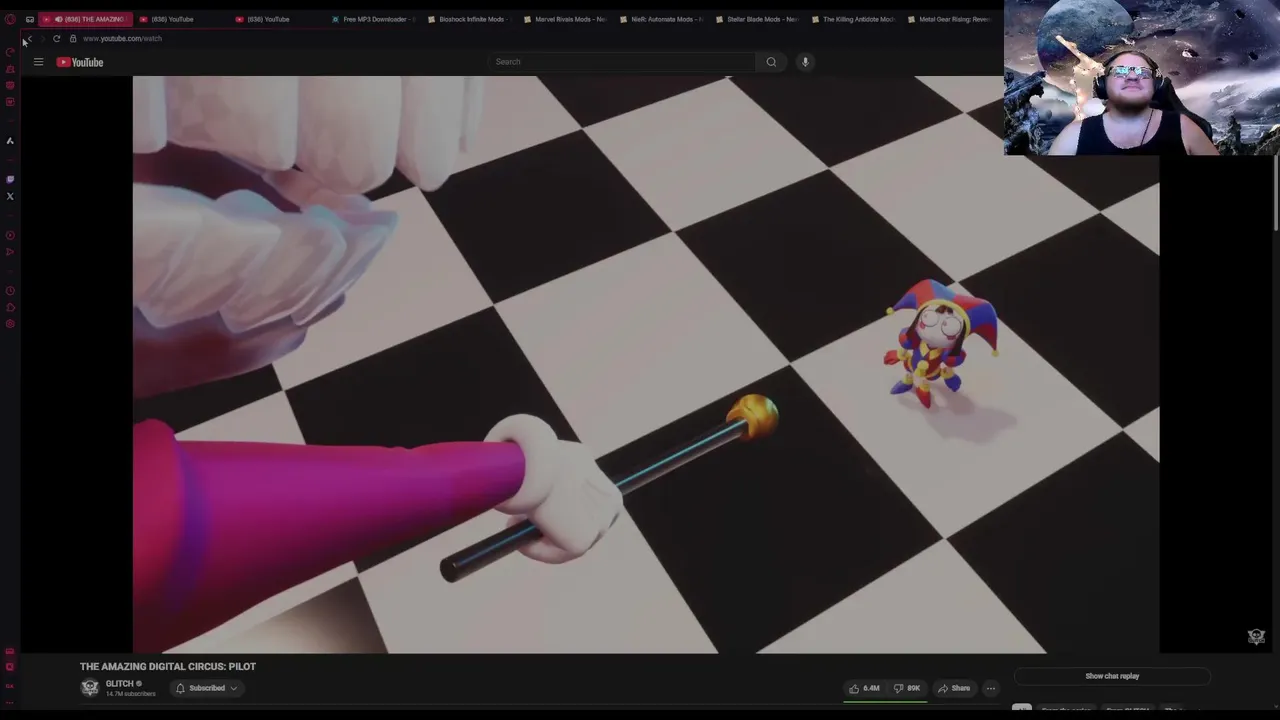Screen dimensions: 1280x720
Task: Click the channel watermark in video corner
Action: (1257, 636)
